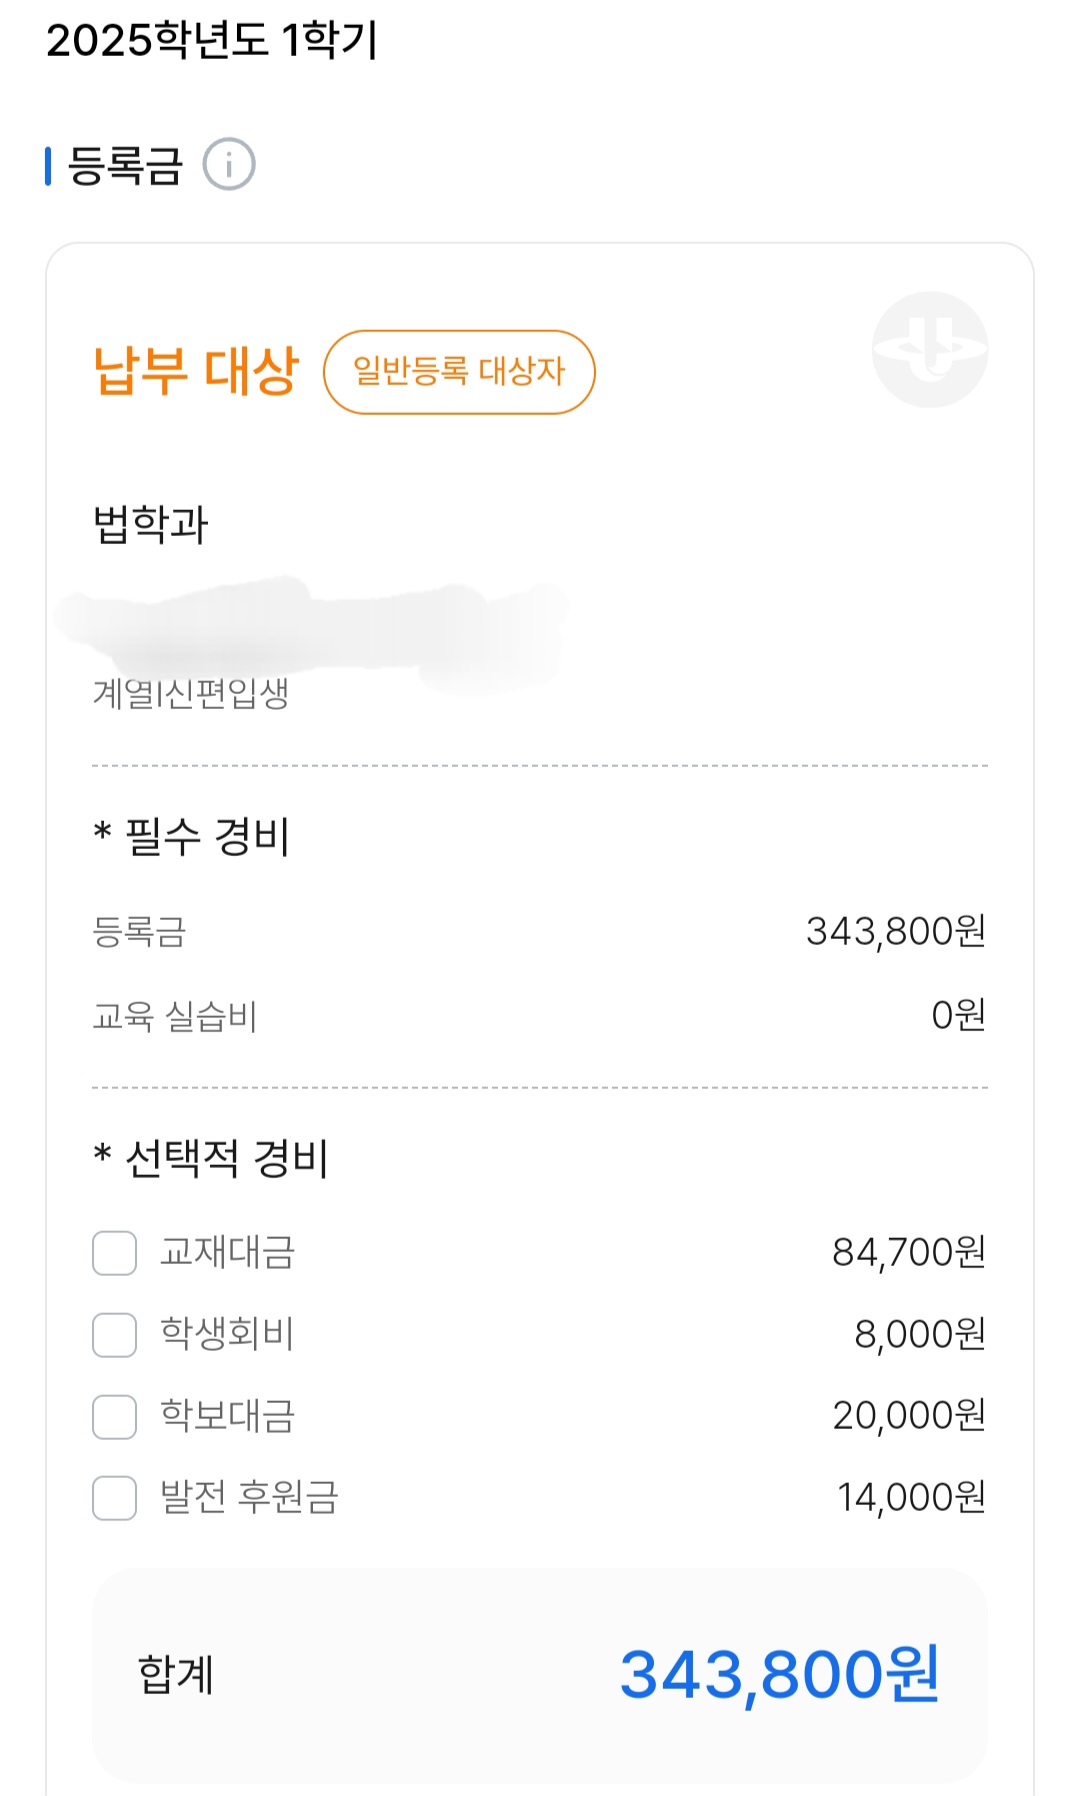Enable the 학보대금 optional fee
Image resolution: width=1080 pixels, height=1796 pixels.
tap(114, 1417)
